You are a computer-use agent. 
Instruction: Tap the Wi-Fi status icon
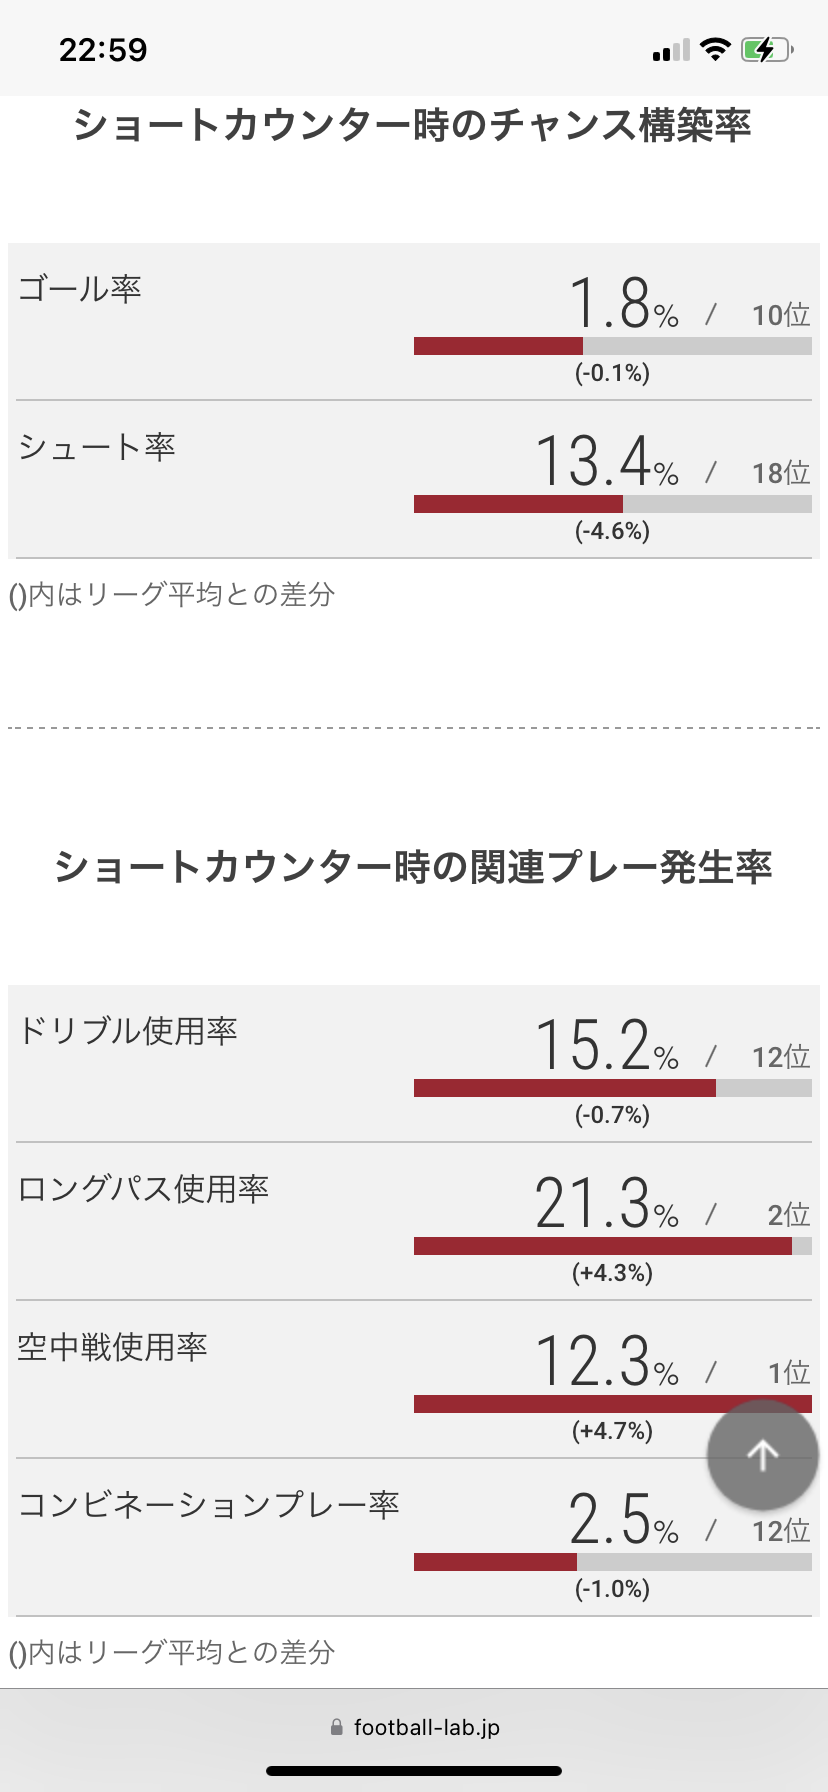715,49
